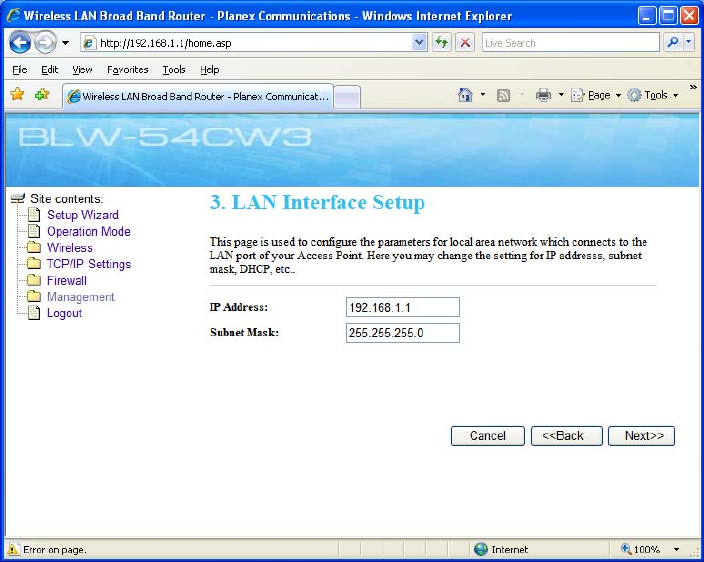
Task: Click the Subnet Mask input field
Action: click(x=403, y=333)
